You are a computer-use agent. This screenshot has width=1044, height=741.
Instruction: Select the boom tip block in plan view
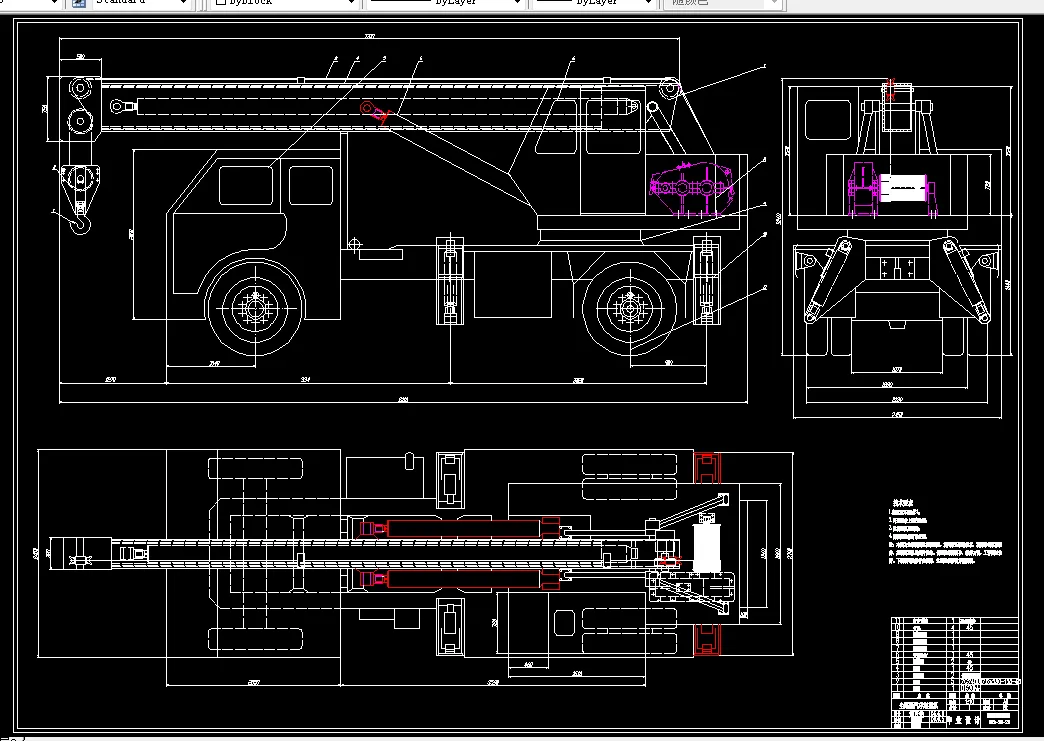pyautogui.click(x=81, y=553)
